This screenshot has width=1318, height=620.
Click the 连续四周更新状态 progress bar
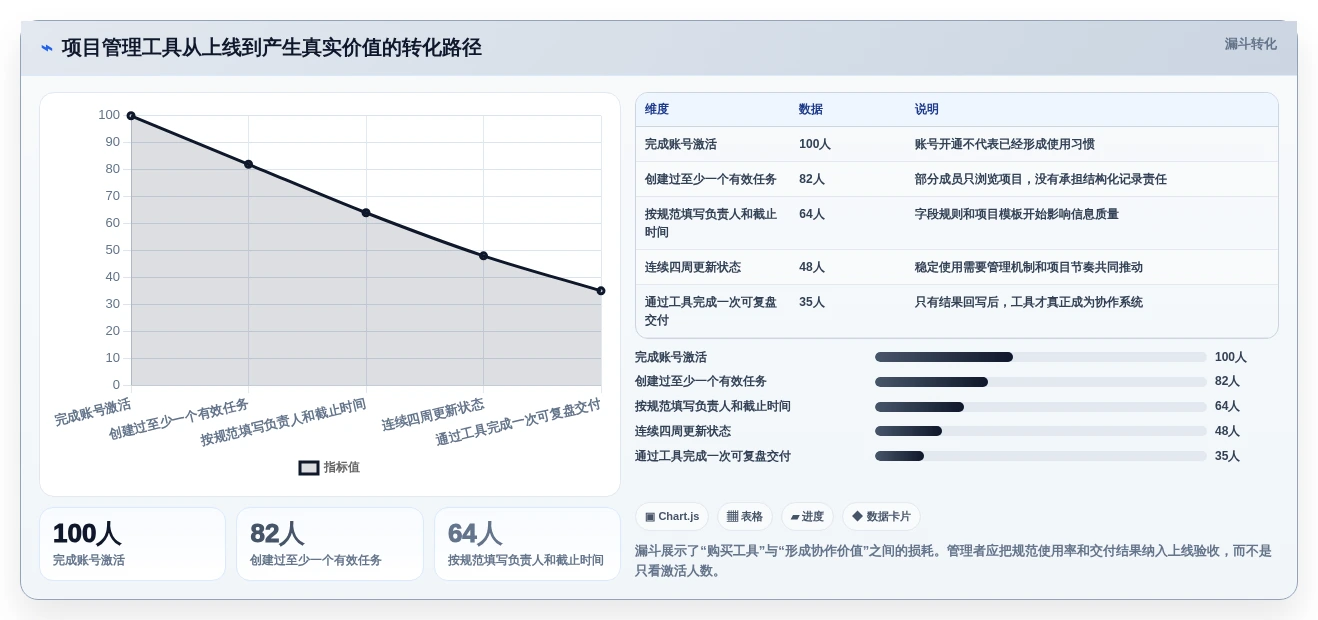[1041, 431]
